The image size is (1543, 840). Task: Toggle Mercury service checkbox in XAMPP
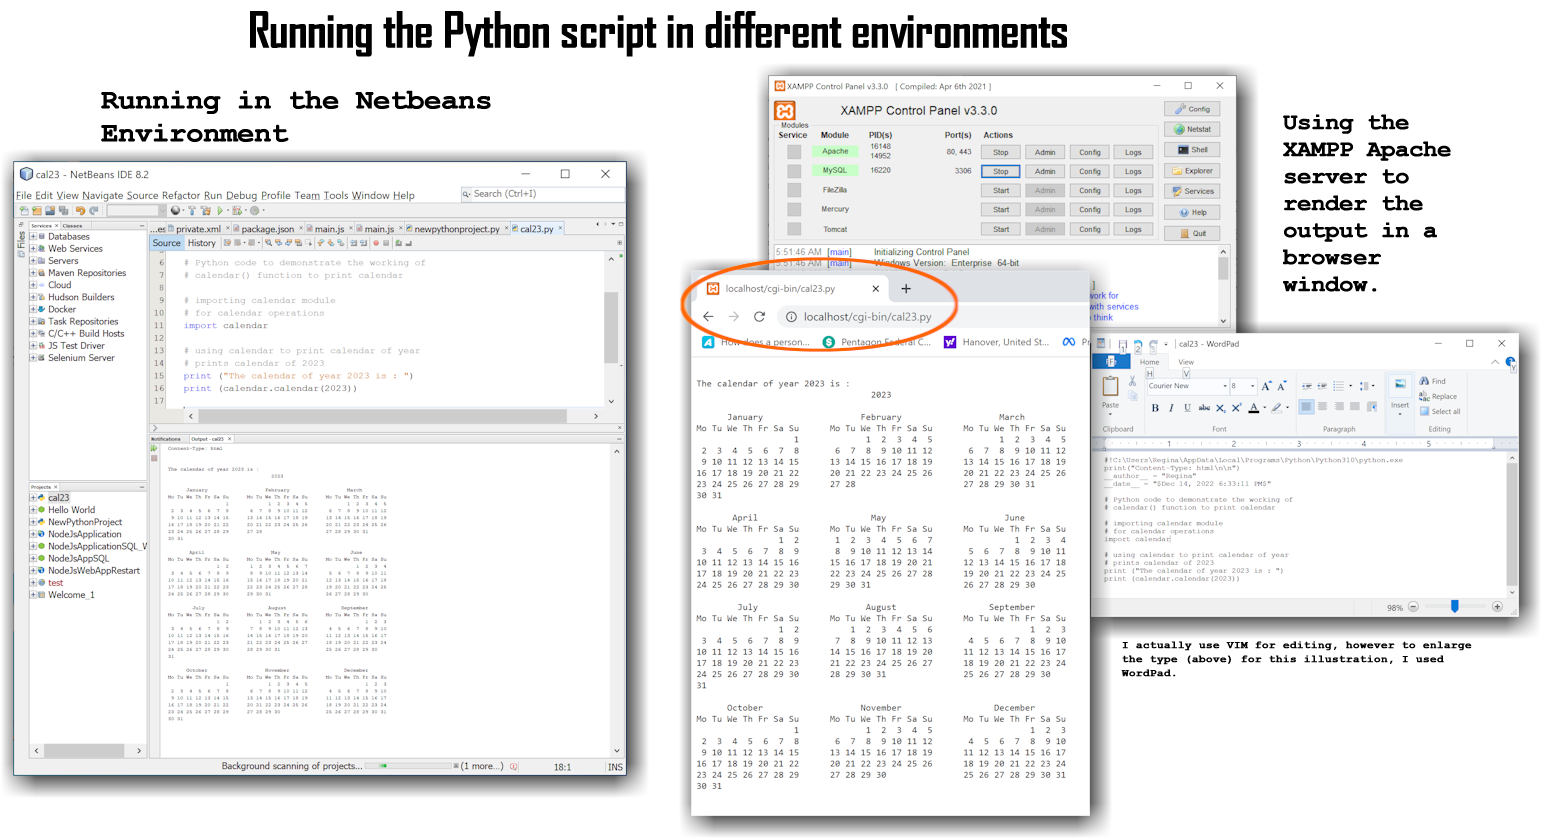click(x=794, y=210)
